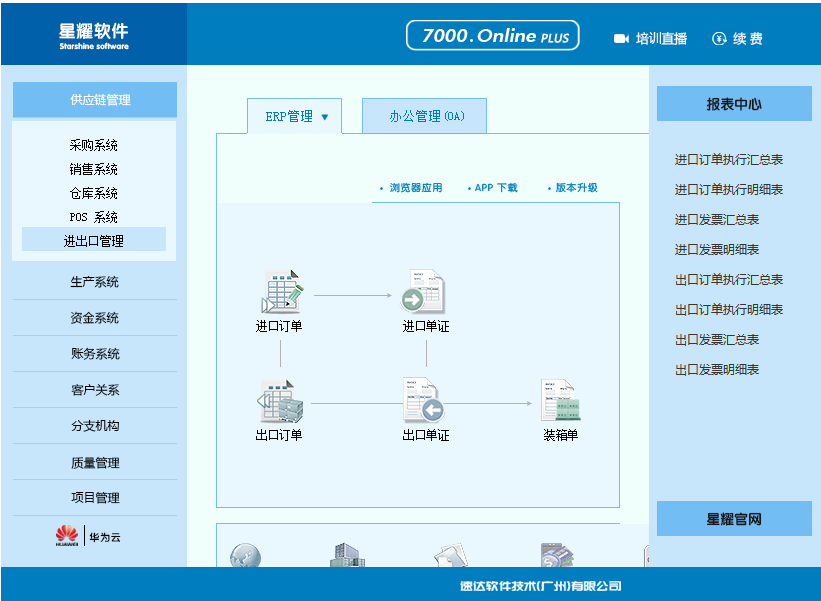Select 仓库系统 in the sidebar

click(94, 193)
